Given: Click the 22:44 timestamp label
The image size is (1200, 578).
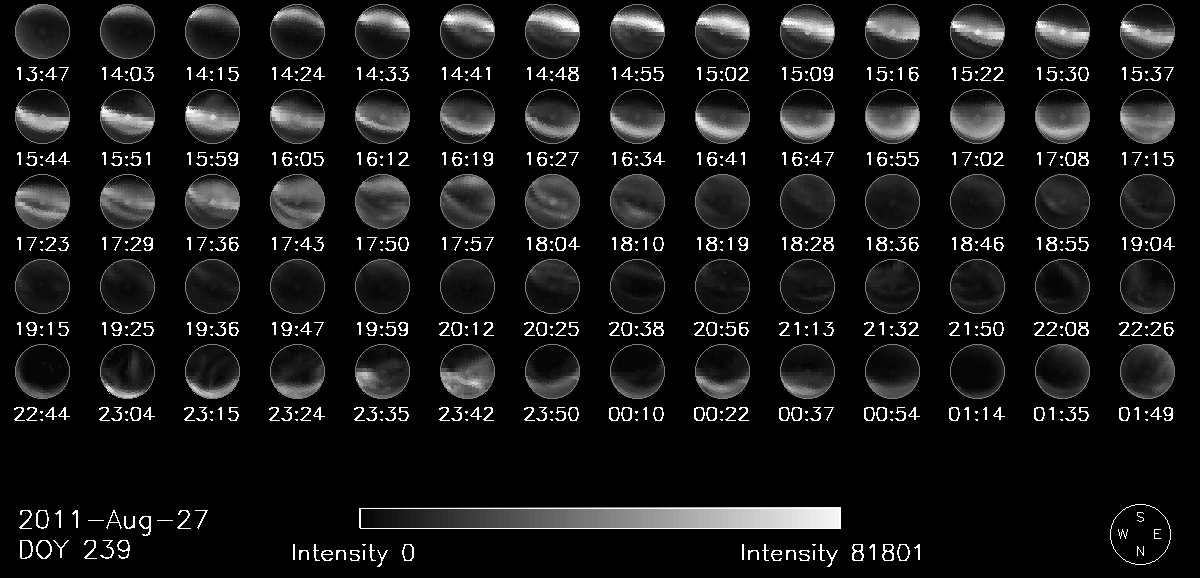Looking at the screenshot, I should 42,414.
